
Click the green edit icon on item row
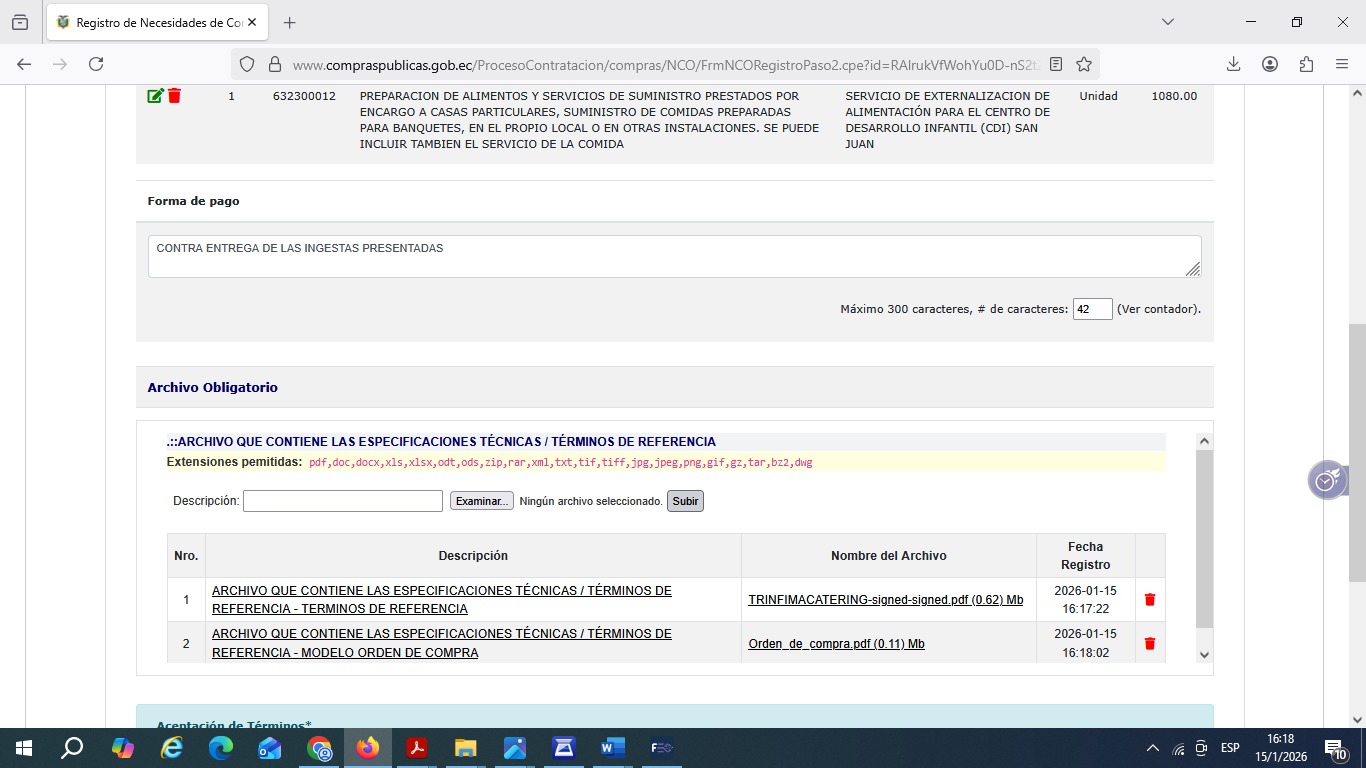155,96
